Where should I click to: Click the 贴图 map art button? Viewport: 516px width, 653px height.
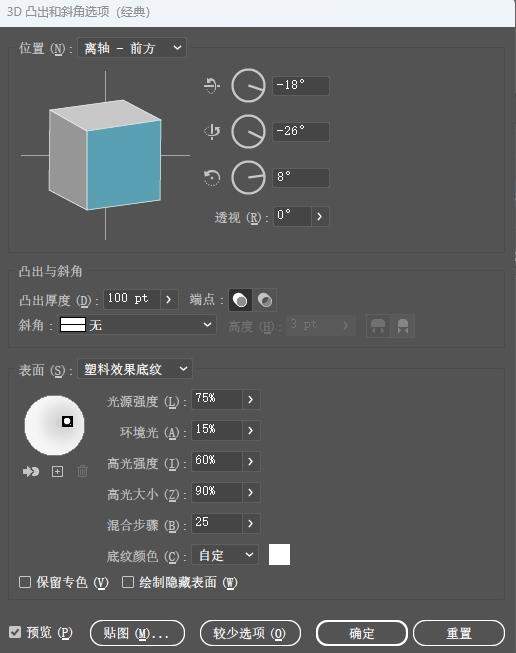point(137,633)
